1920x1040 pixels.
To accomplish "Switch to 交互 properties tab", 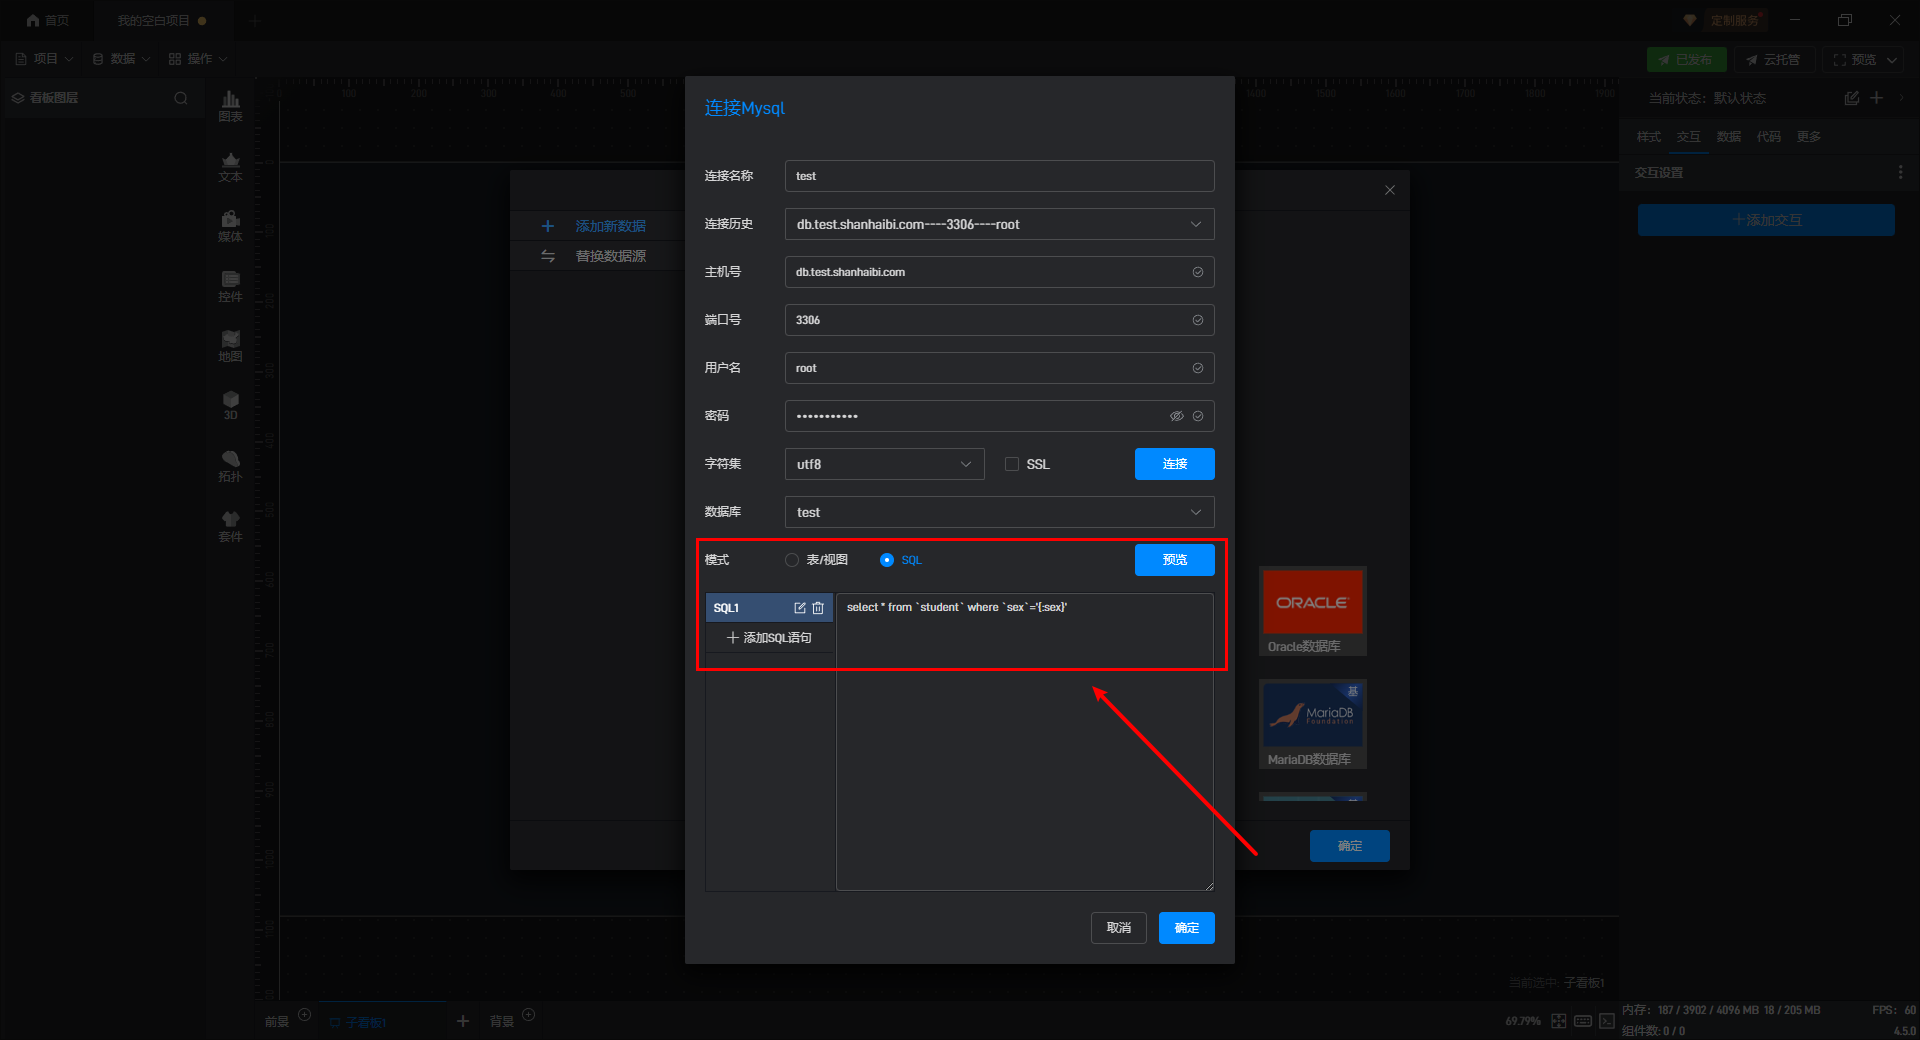I will 1689,137.
